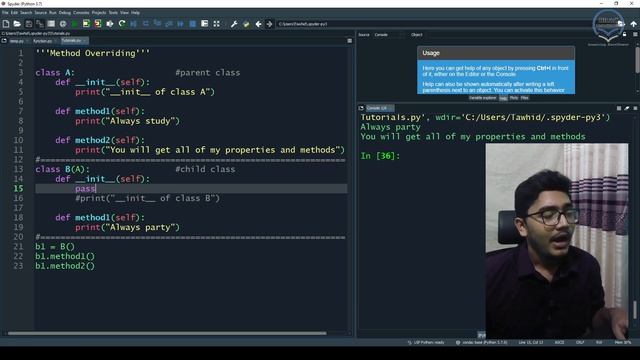Save the current file via toolbar icon
The height and width of the screenshot is (360, 640).
tap(29, 24)
